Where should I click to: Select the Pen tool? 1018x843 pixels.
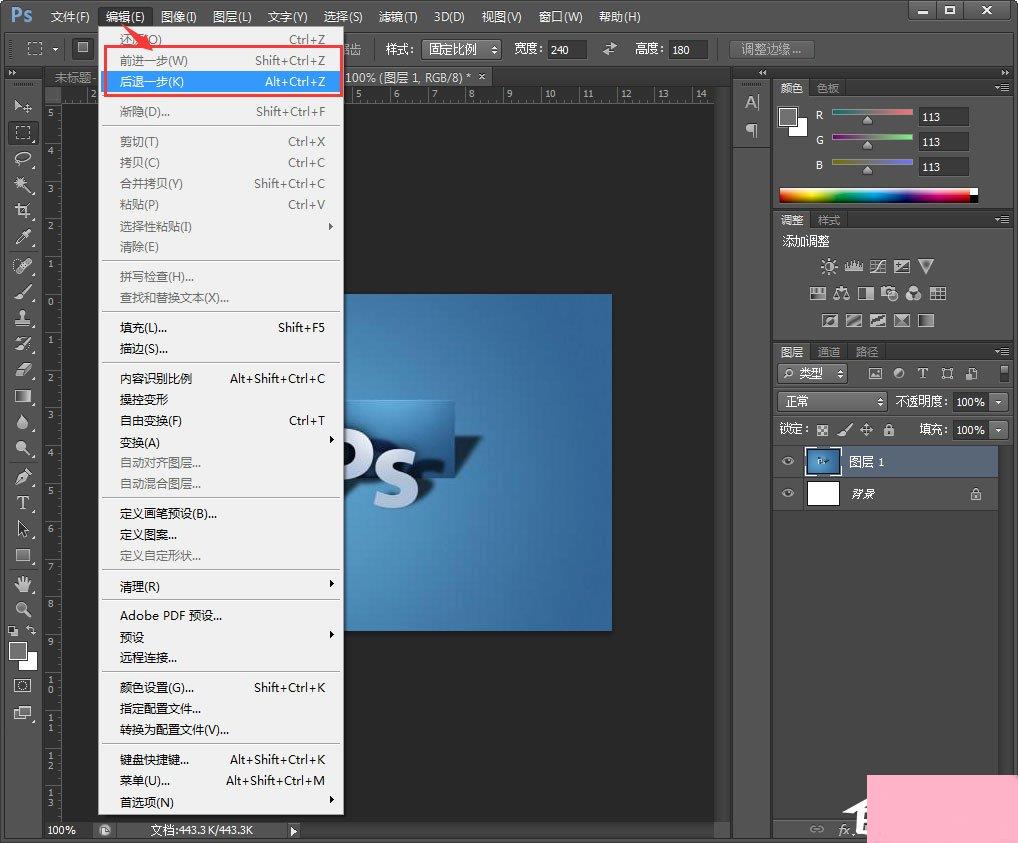23,477
